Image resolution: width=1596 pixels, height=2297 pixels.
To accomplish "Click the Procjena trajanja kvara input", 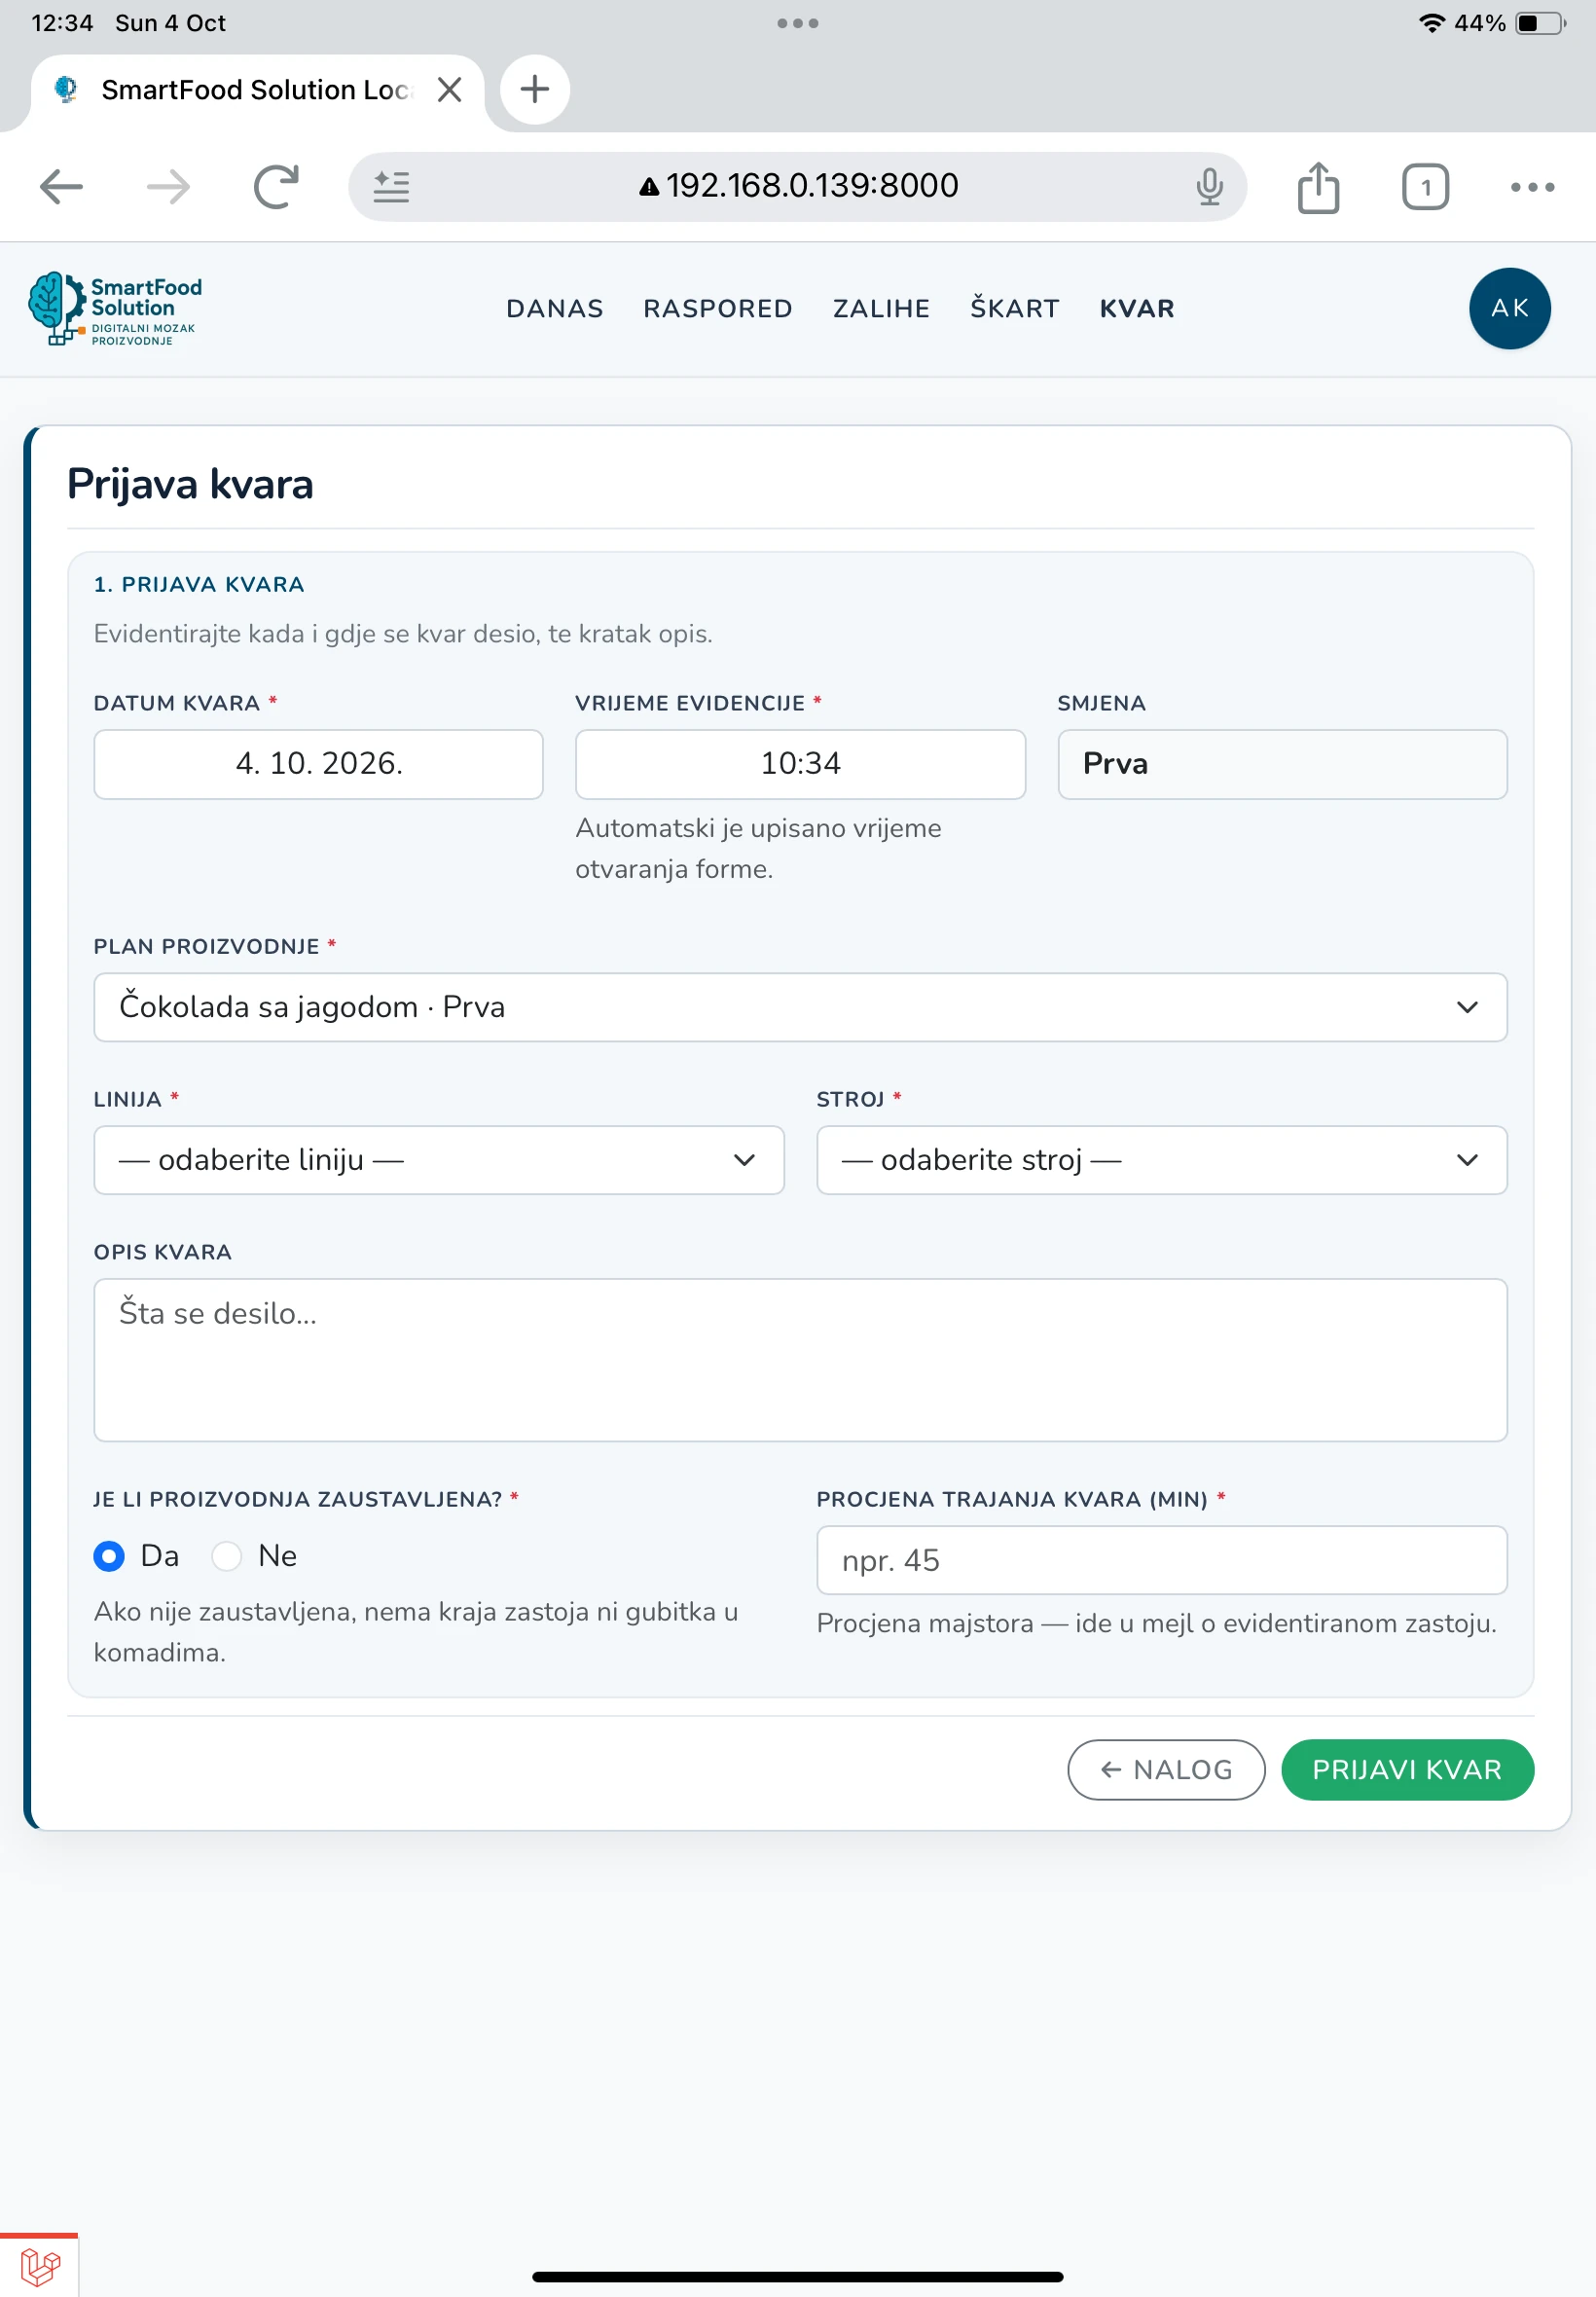I will click(1162, 1560).
